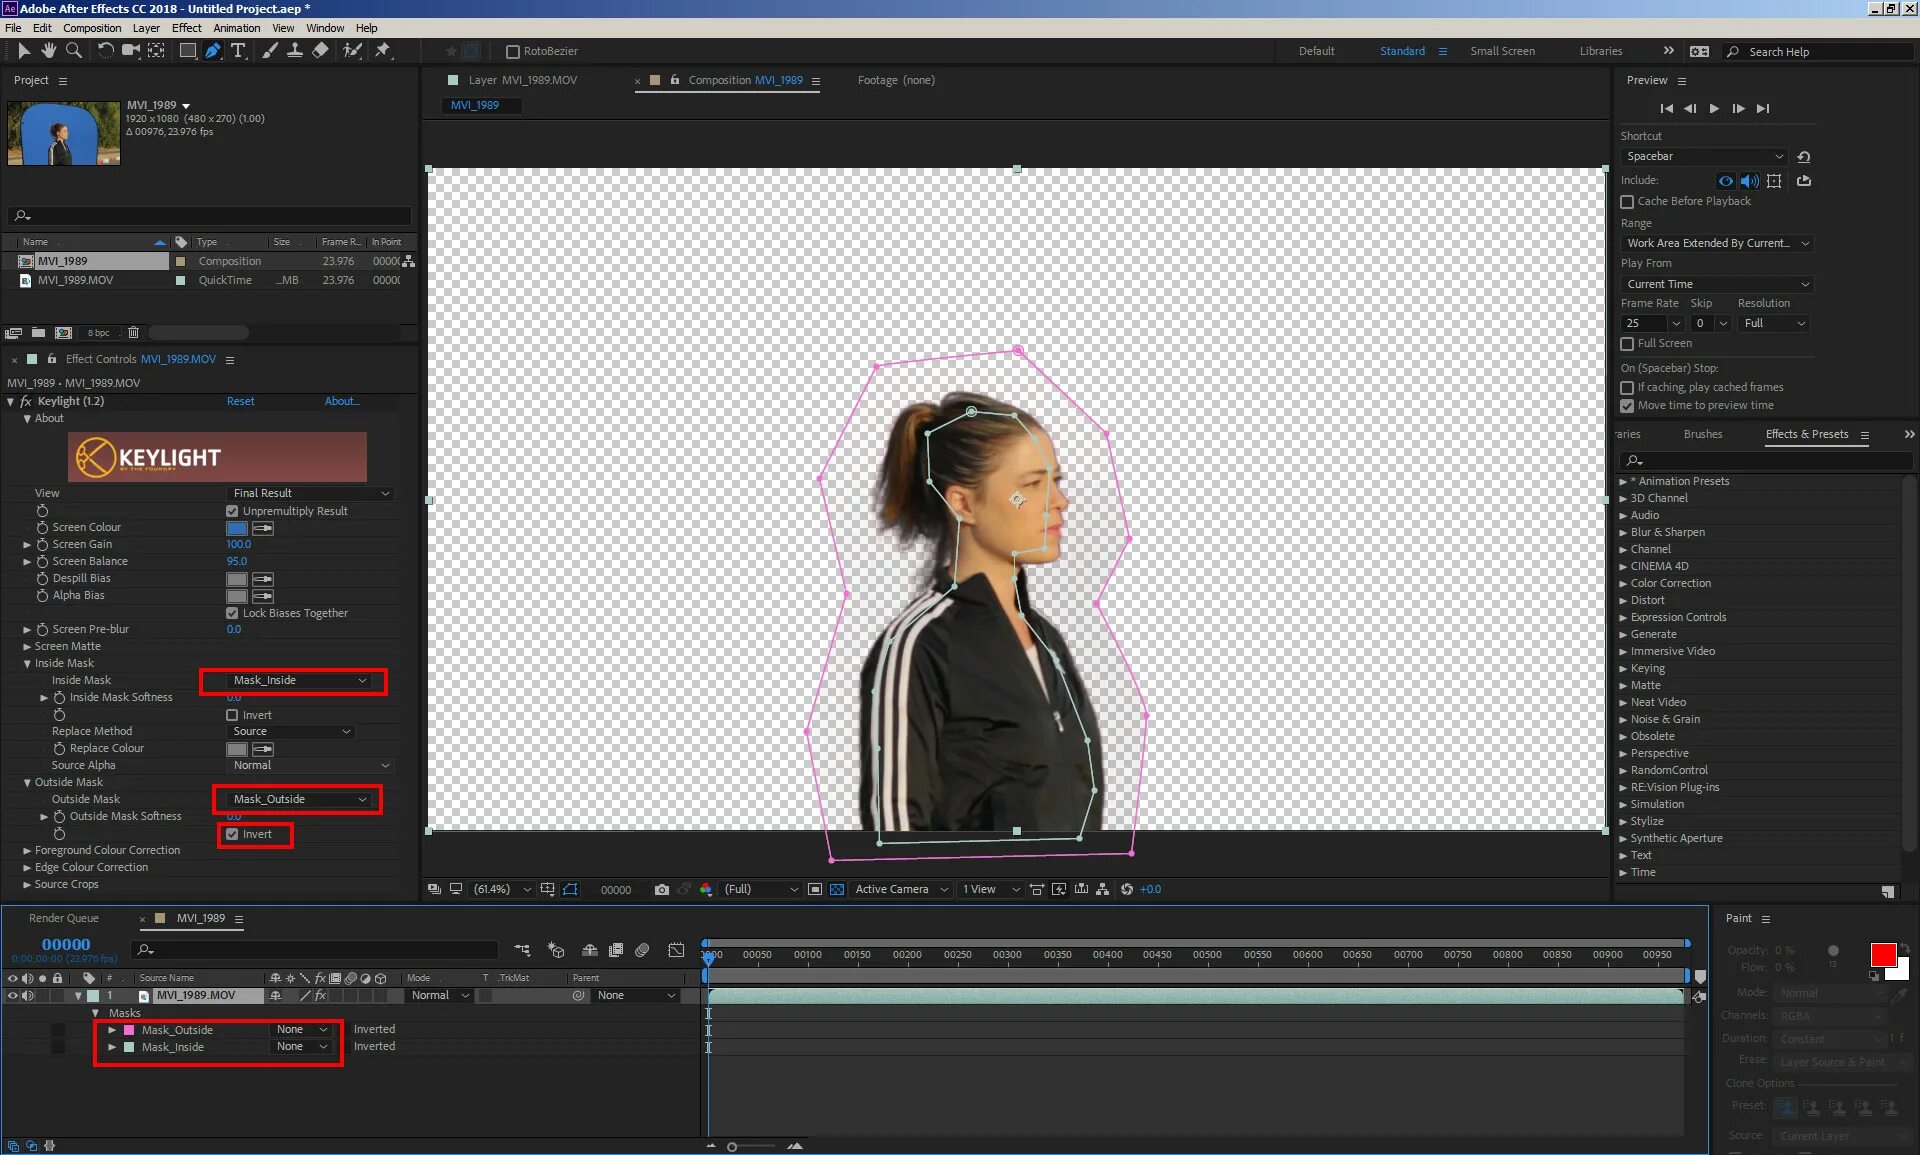Expand the Mask_Outside layer tree
The height and width of the screenshot is (1155, 1920).
tap(111, 1029)
